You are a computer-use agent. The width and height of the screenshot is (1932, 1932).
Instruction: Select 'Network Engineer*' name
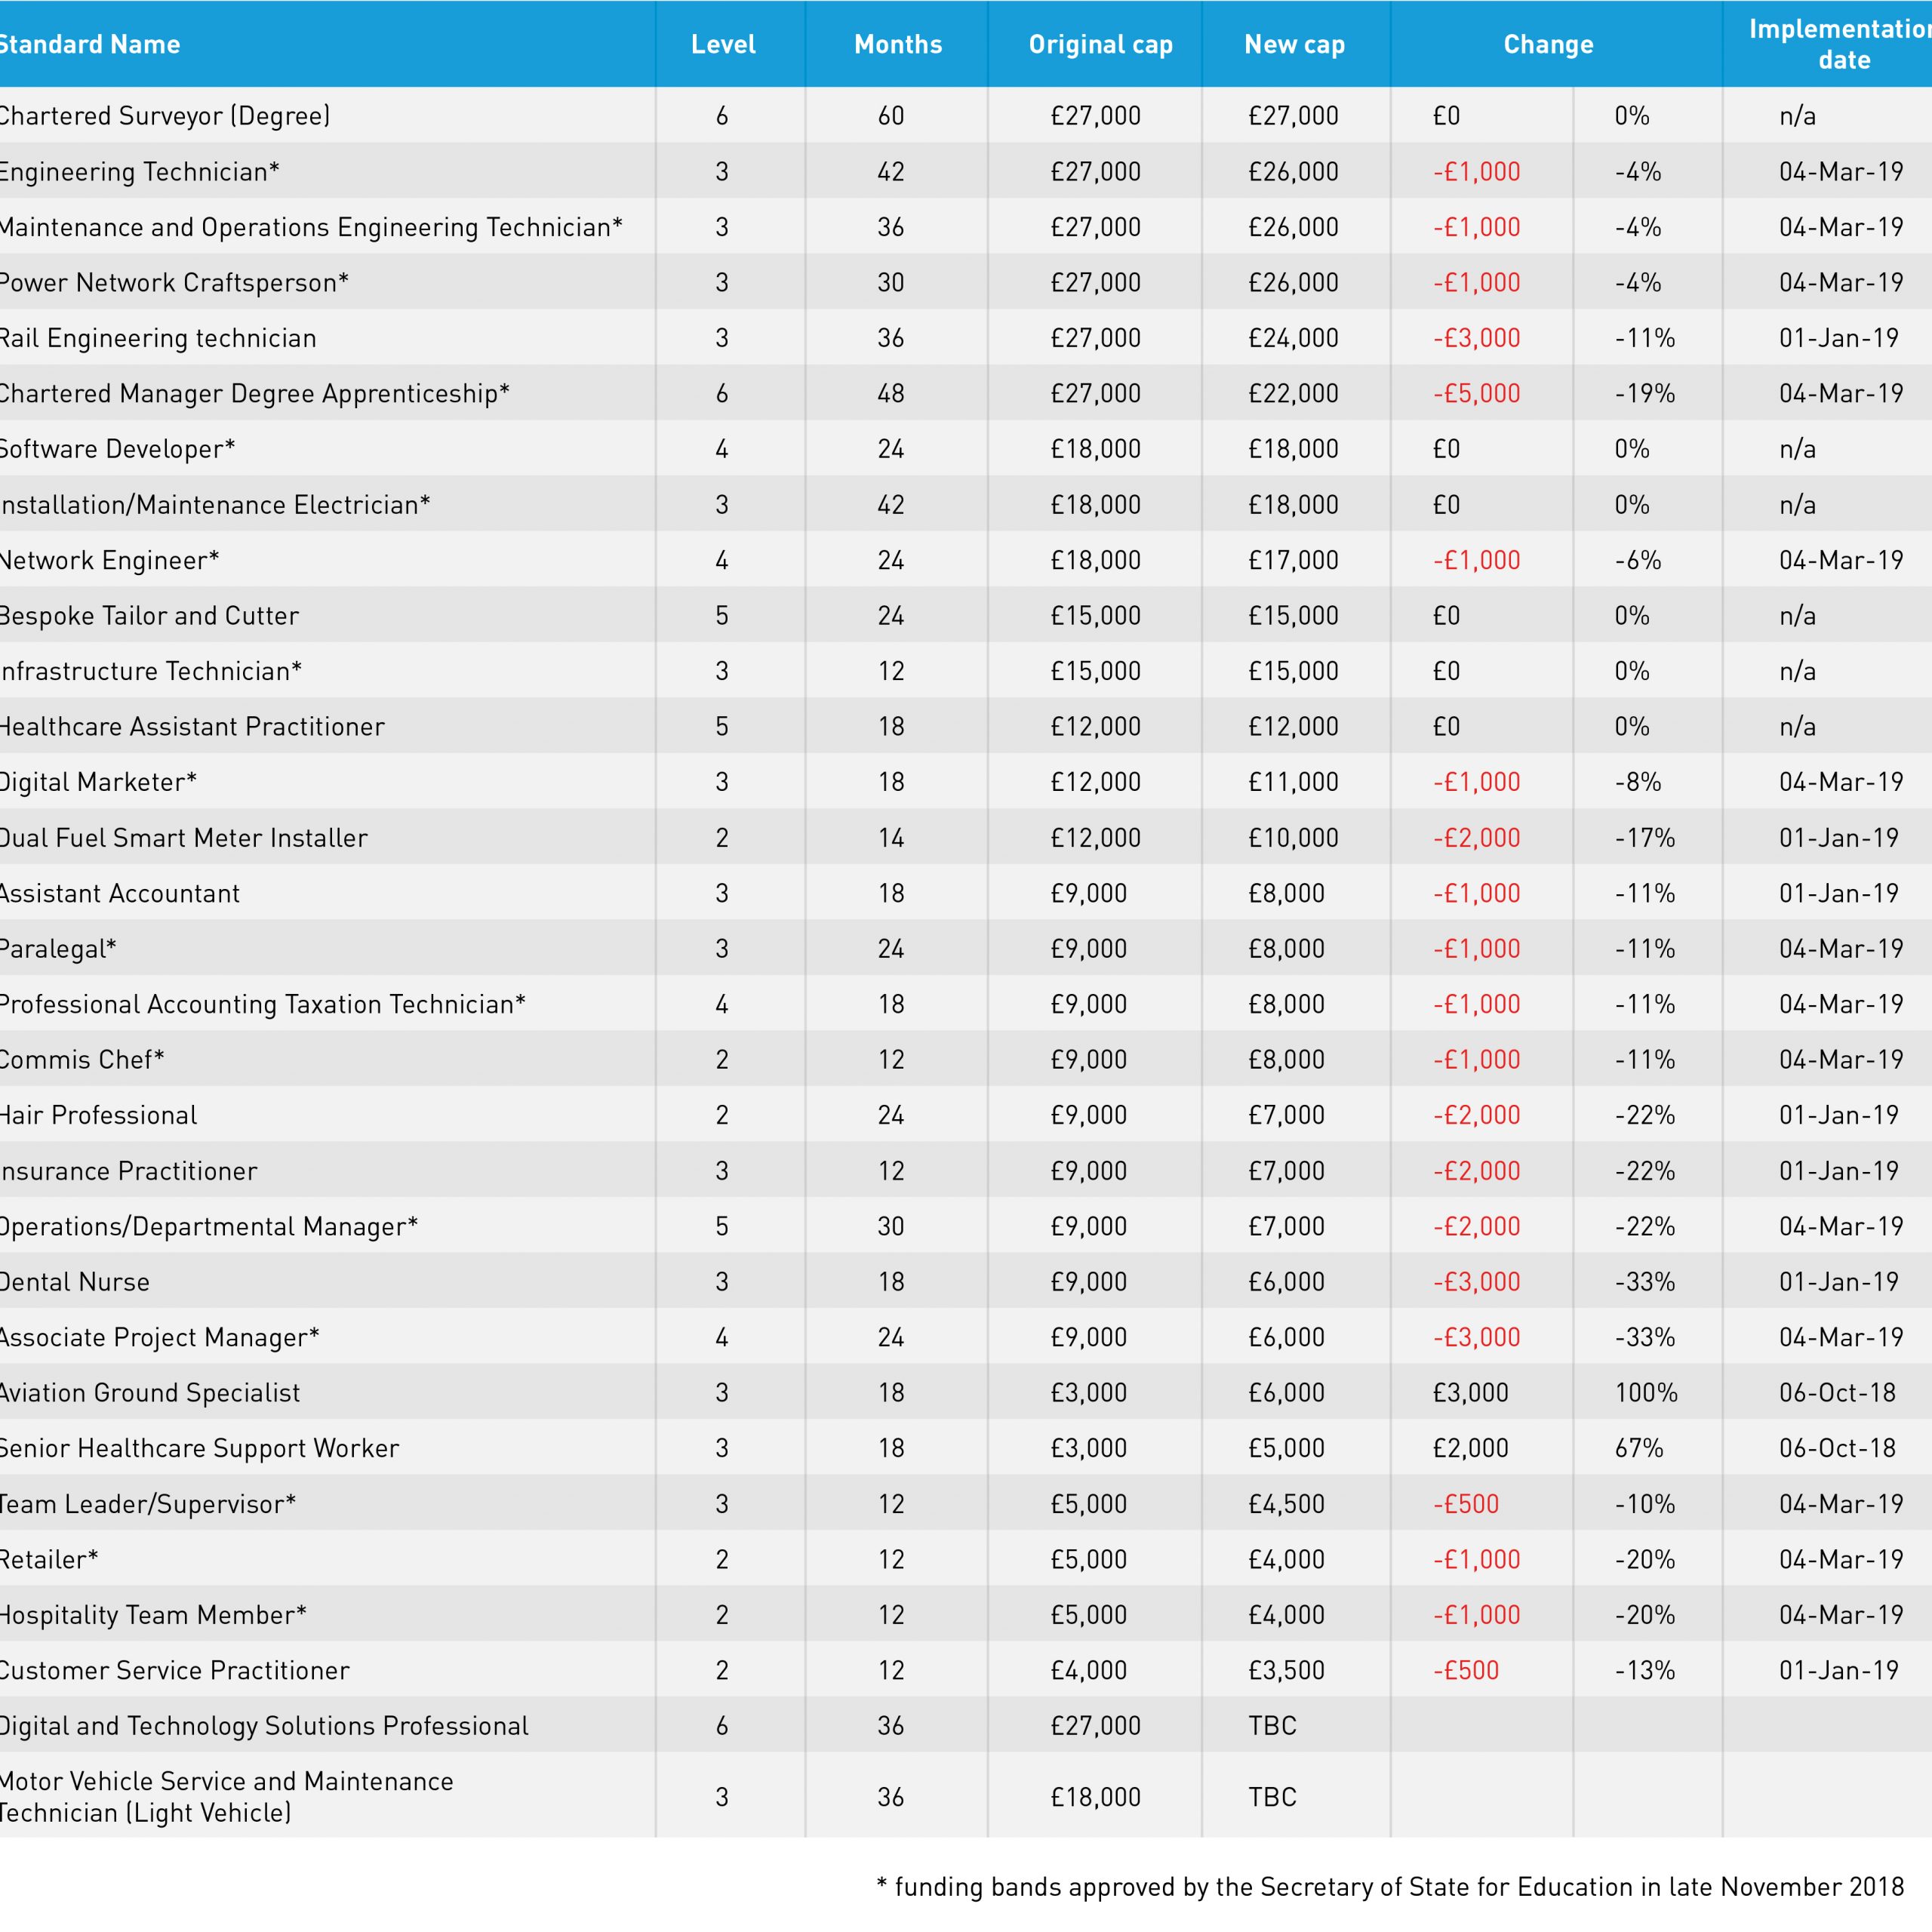click(109, 560)
